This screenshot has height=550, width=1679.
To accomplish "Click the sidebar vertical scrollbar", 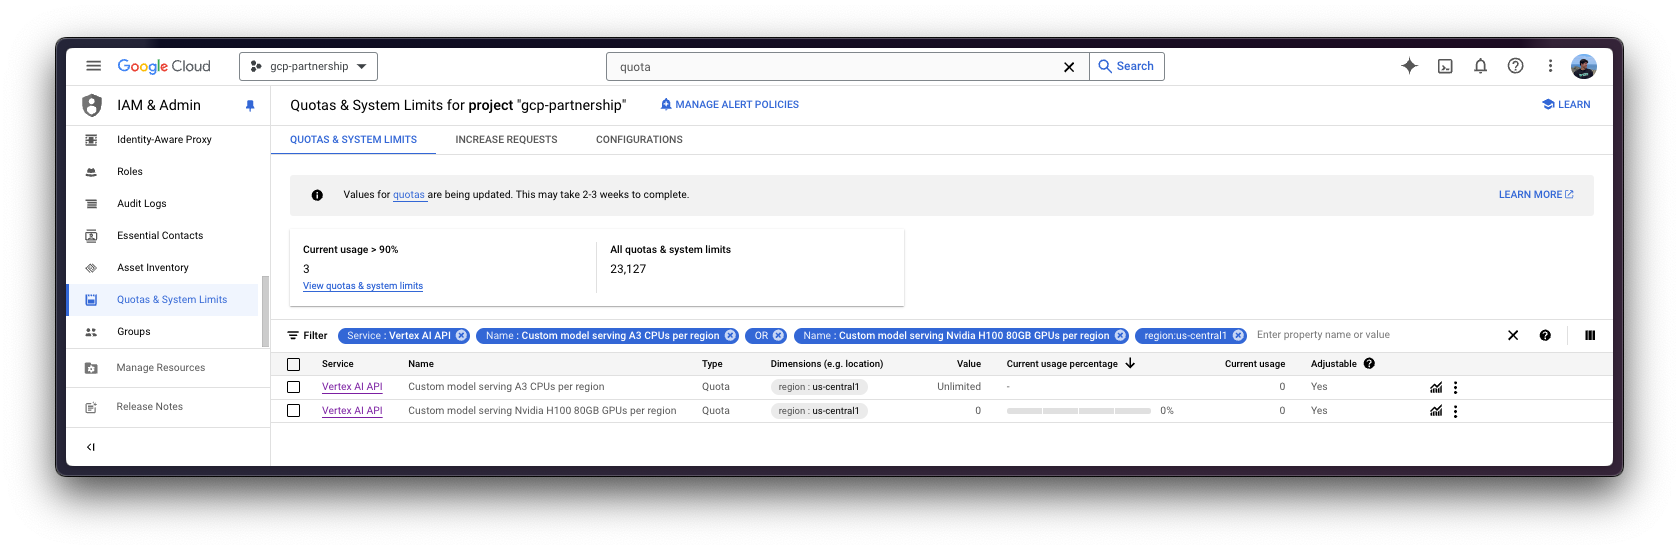I will pos(265,311).
